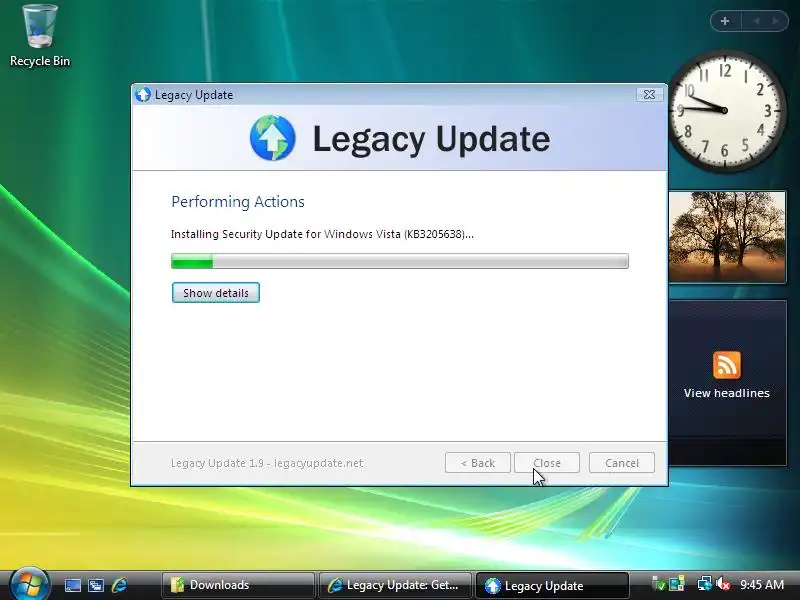Launch Internet Explorer from quick launch
Image resolution: width=800 pixels, height=600 pixels.
click(x=119, y=585)
